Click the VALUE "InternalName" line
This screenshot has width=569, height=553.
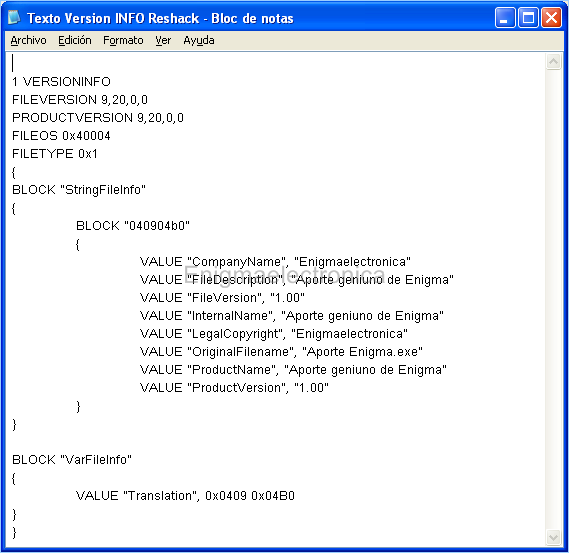click(x=292, y=316)
